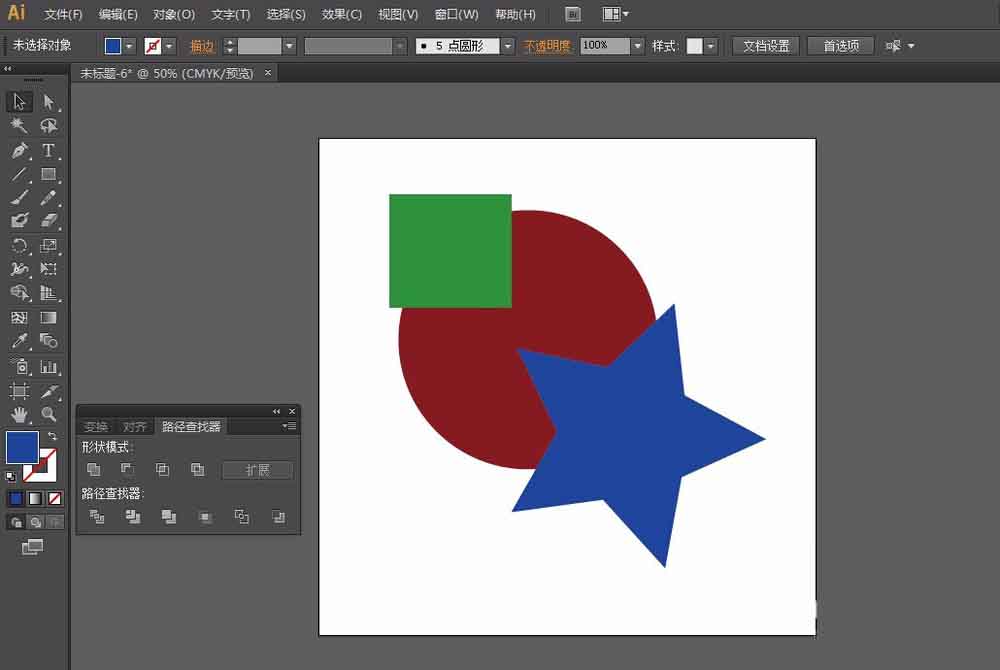
Task: Click Unite shape mode in Pathfinder
Action: pyautogui.click(x=93, y=470)
